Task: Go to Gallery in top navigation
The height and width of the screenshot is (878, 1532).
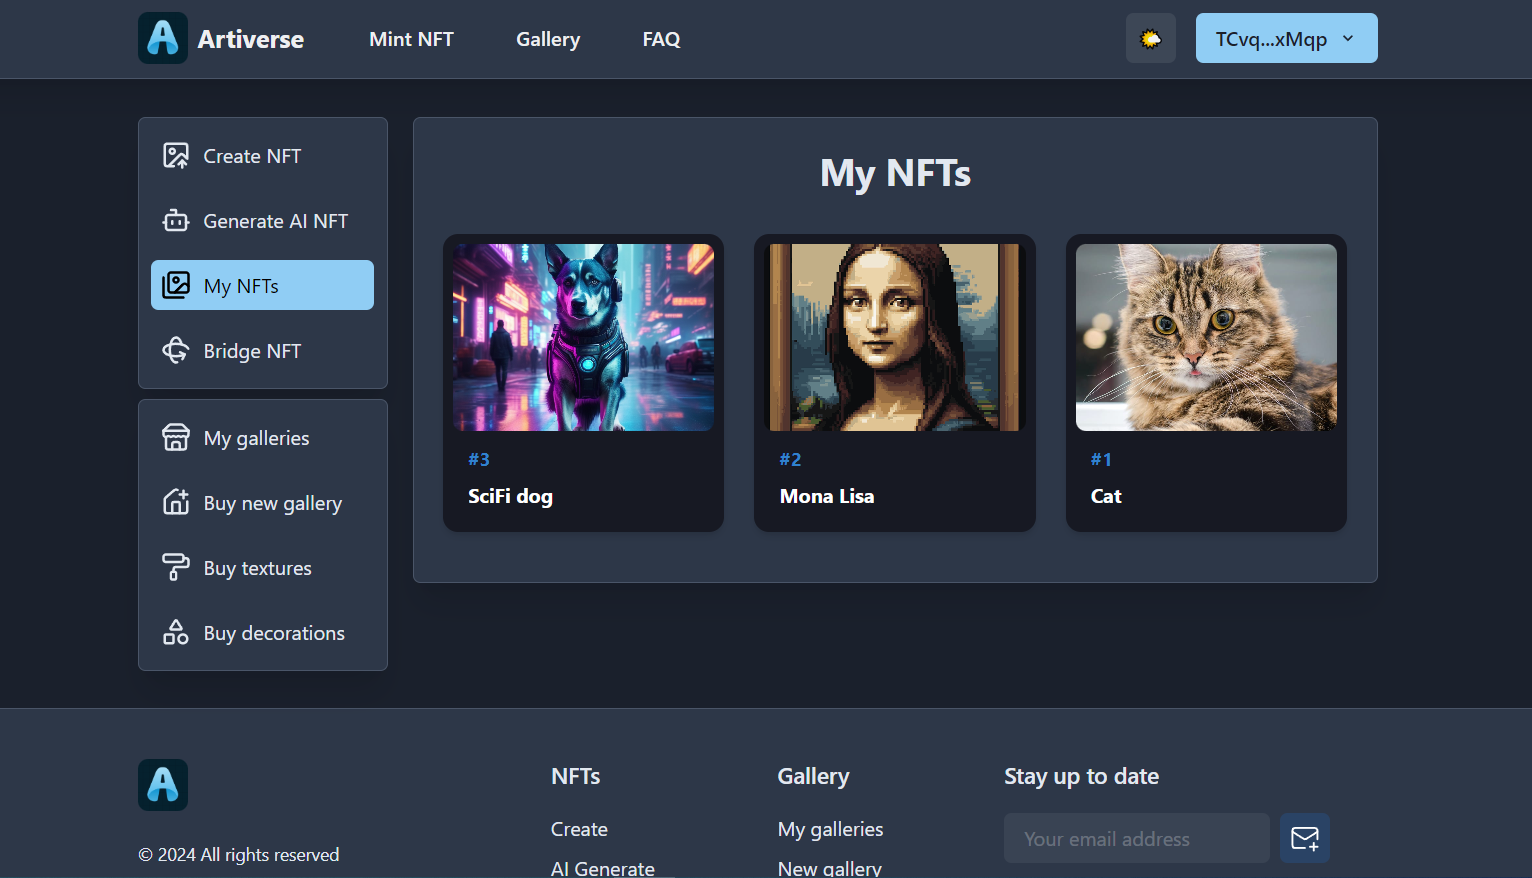Action: [x=548, y=39]
